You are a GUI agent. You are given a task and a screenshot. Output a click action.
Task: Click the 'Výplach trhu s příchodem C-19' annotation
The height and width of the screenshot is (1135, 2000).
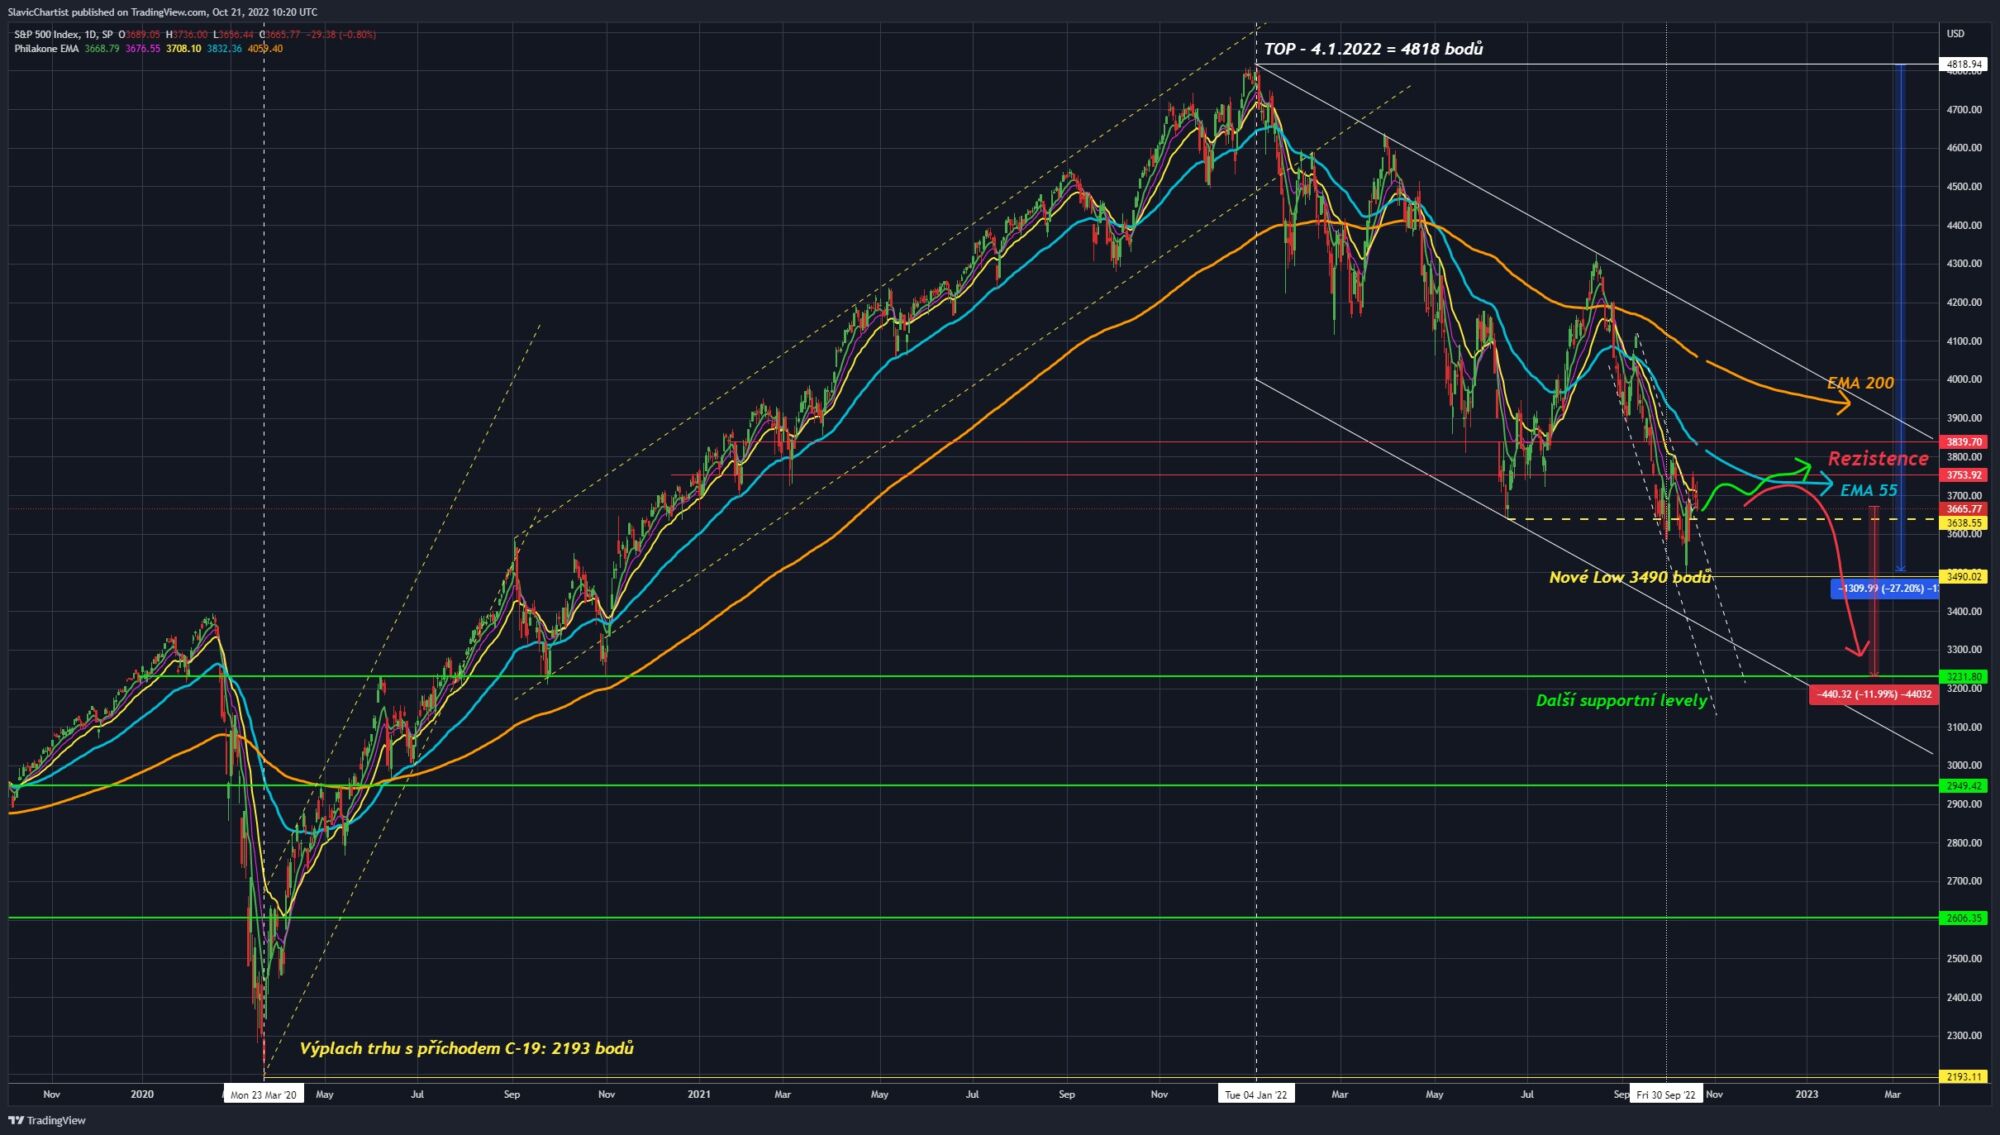tap(467, 1048)
